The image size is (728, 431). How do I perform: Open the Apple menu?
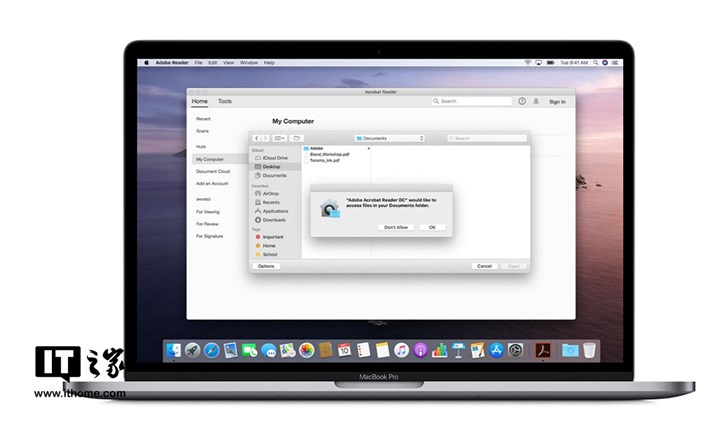coord(146,63)
